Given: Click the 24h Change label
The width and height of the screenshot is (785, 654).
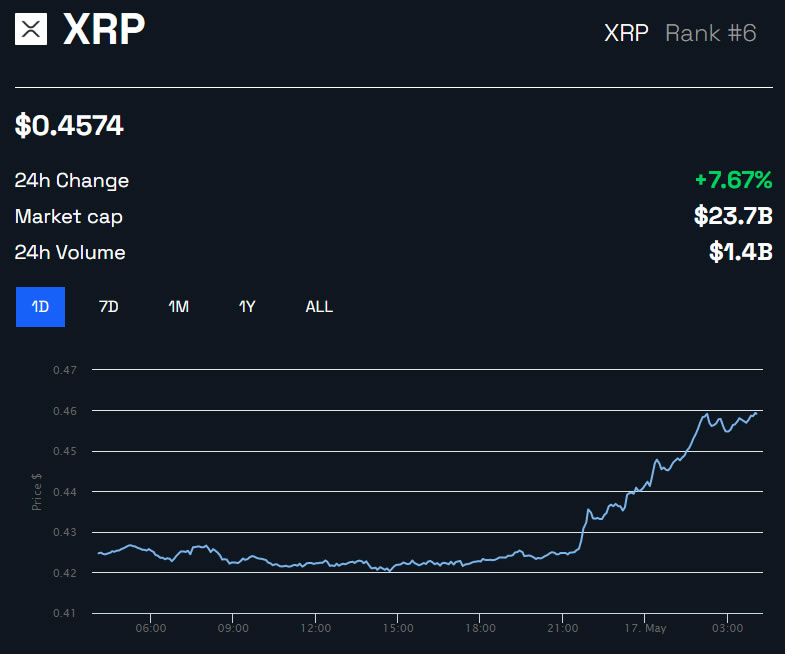Looking at the screenshot, I should click(x=72, y=181).
